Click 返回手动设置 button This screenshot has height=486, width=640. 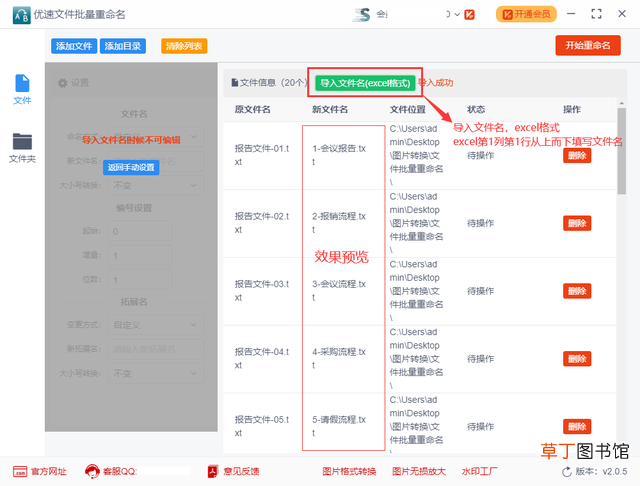131,167
